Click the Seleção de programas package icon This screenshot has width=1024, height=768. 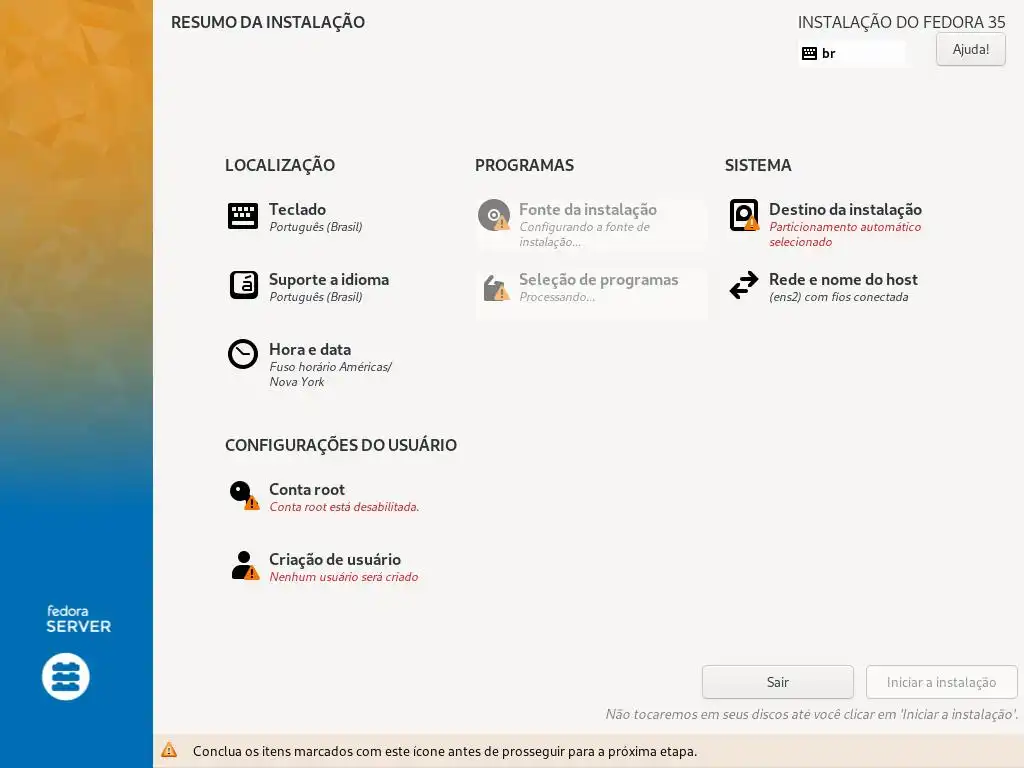[x=496, y=287]
